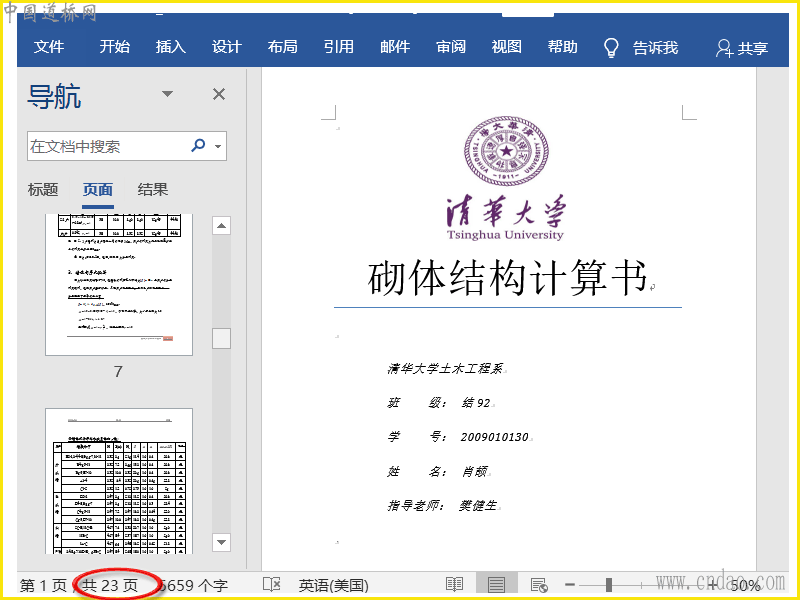Click the Tsinghua University logo image
The height and width of the screenshot is (600, 800).
(x=506, y=151)
